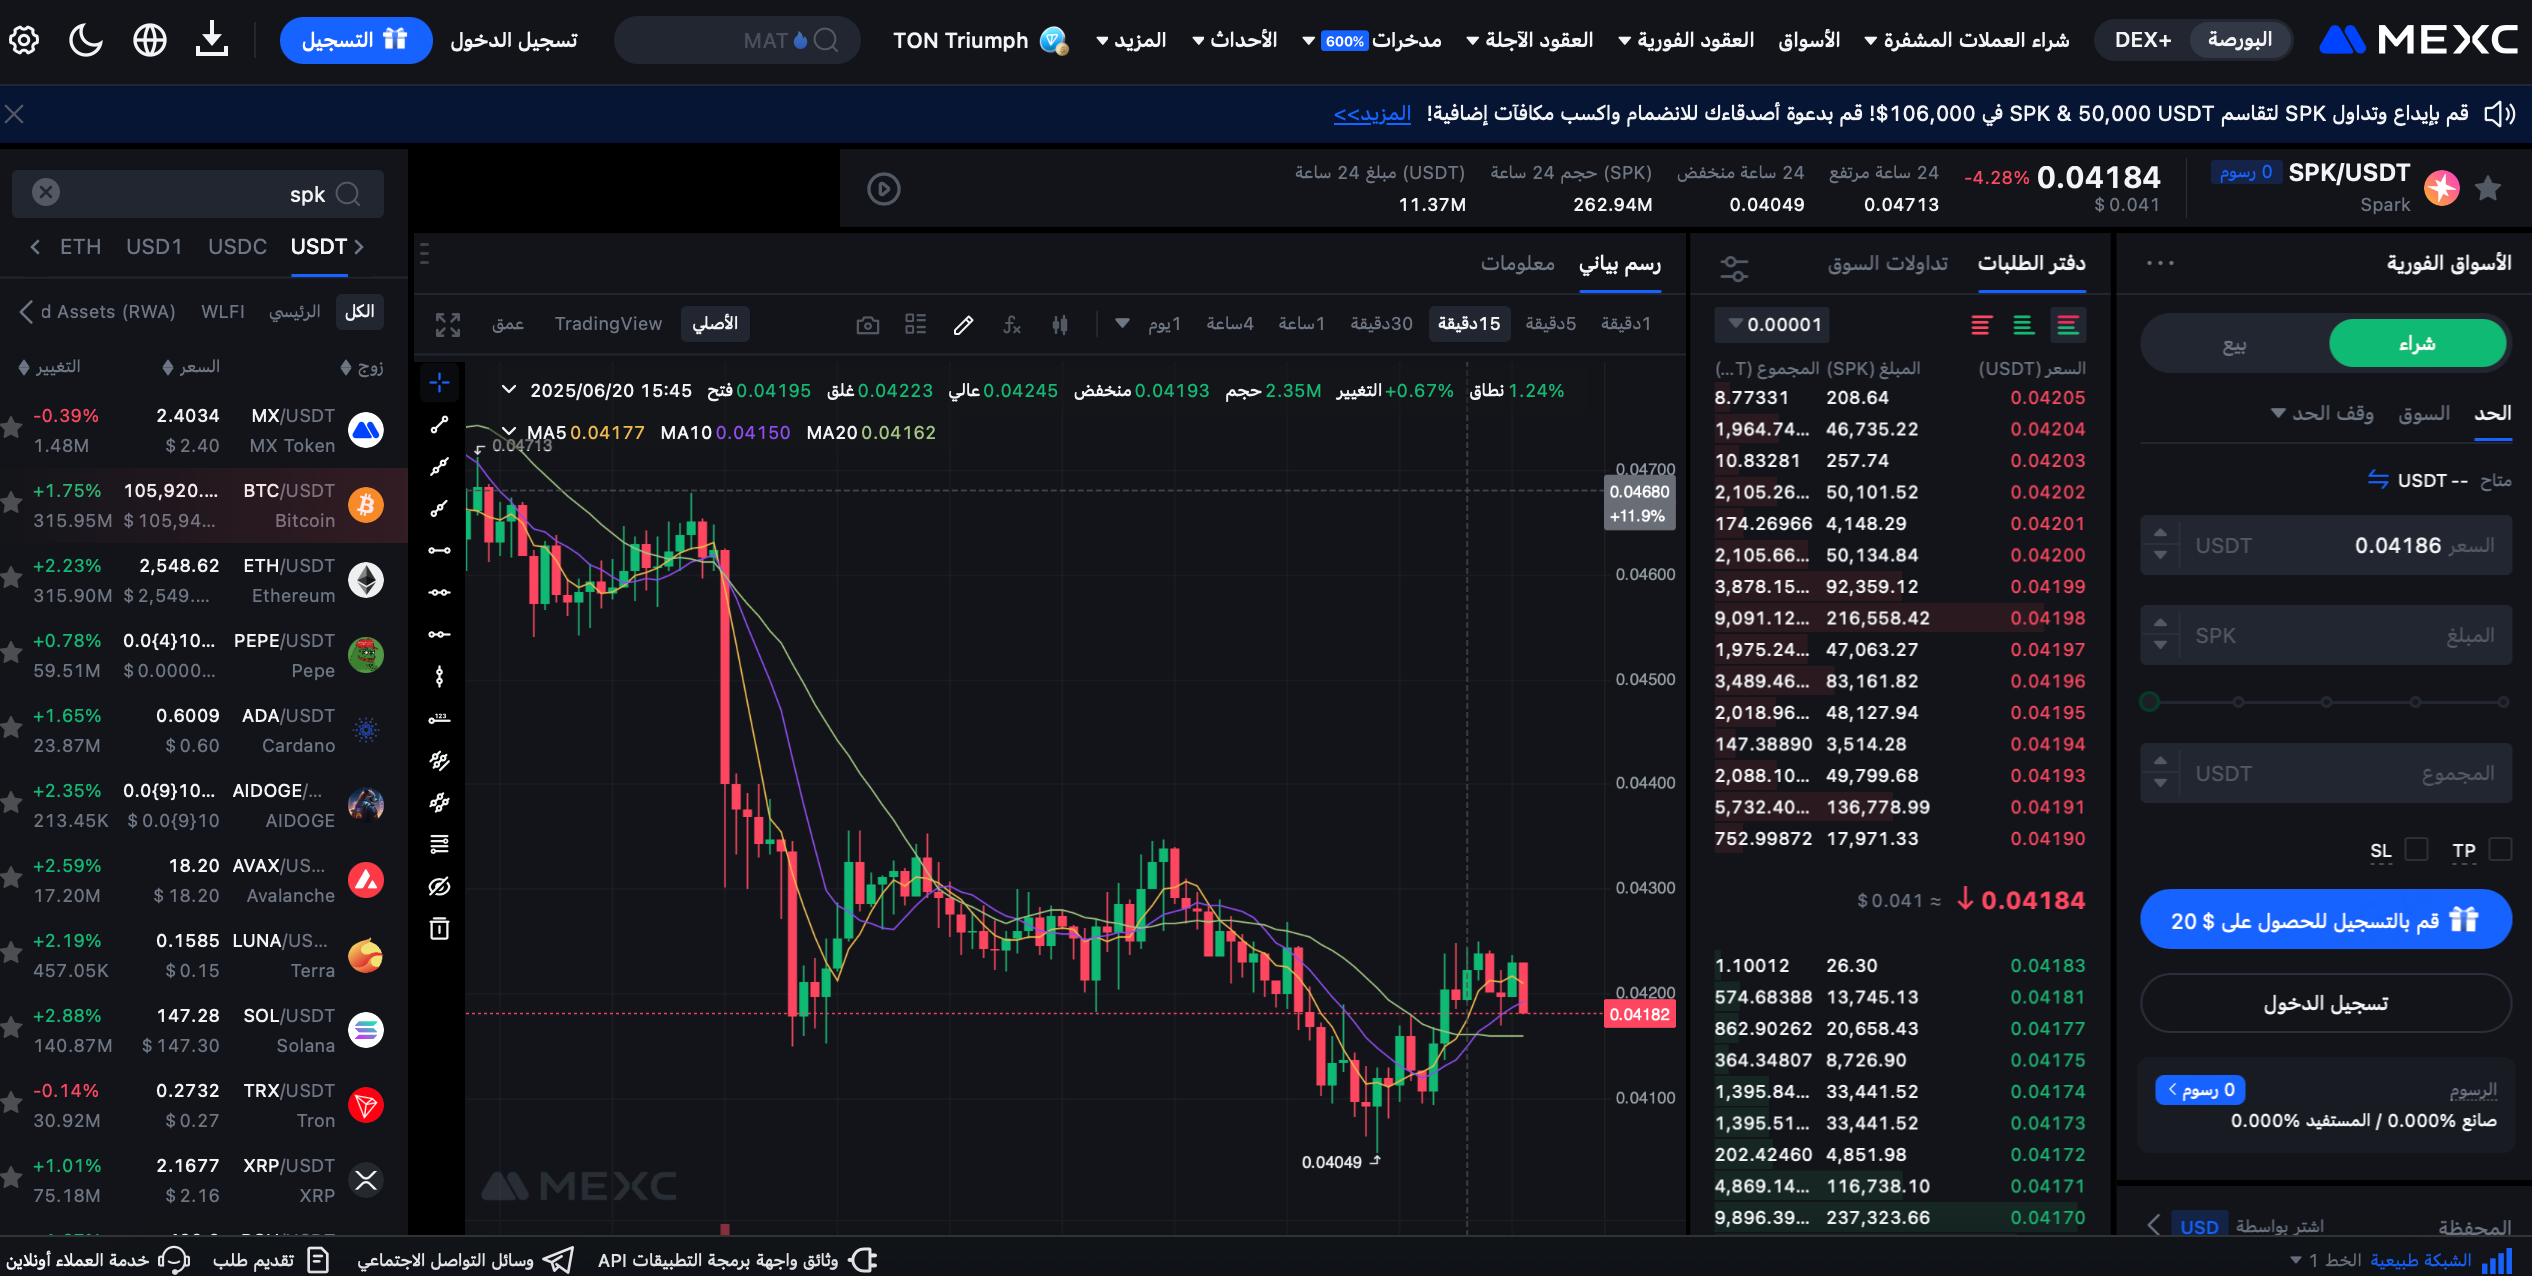Open 0.00001 price precision dropdown

1773,324
